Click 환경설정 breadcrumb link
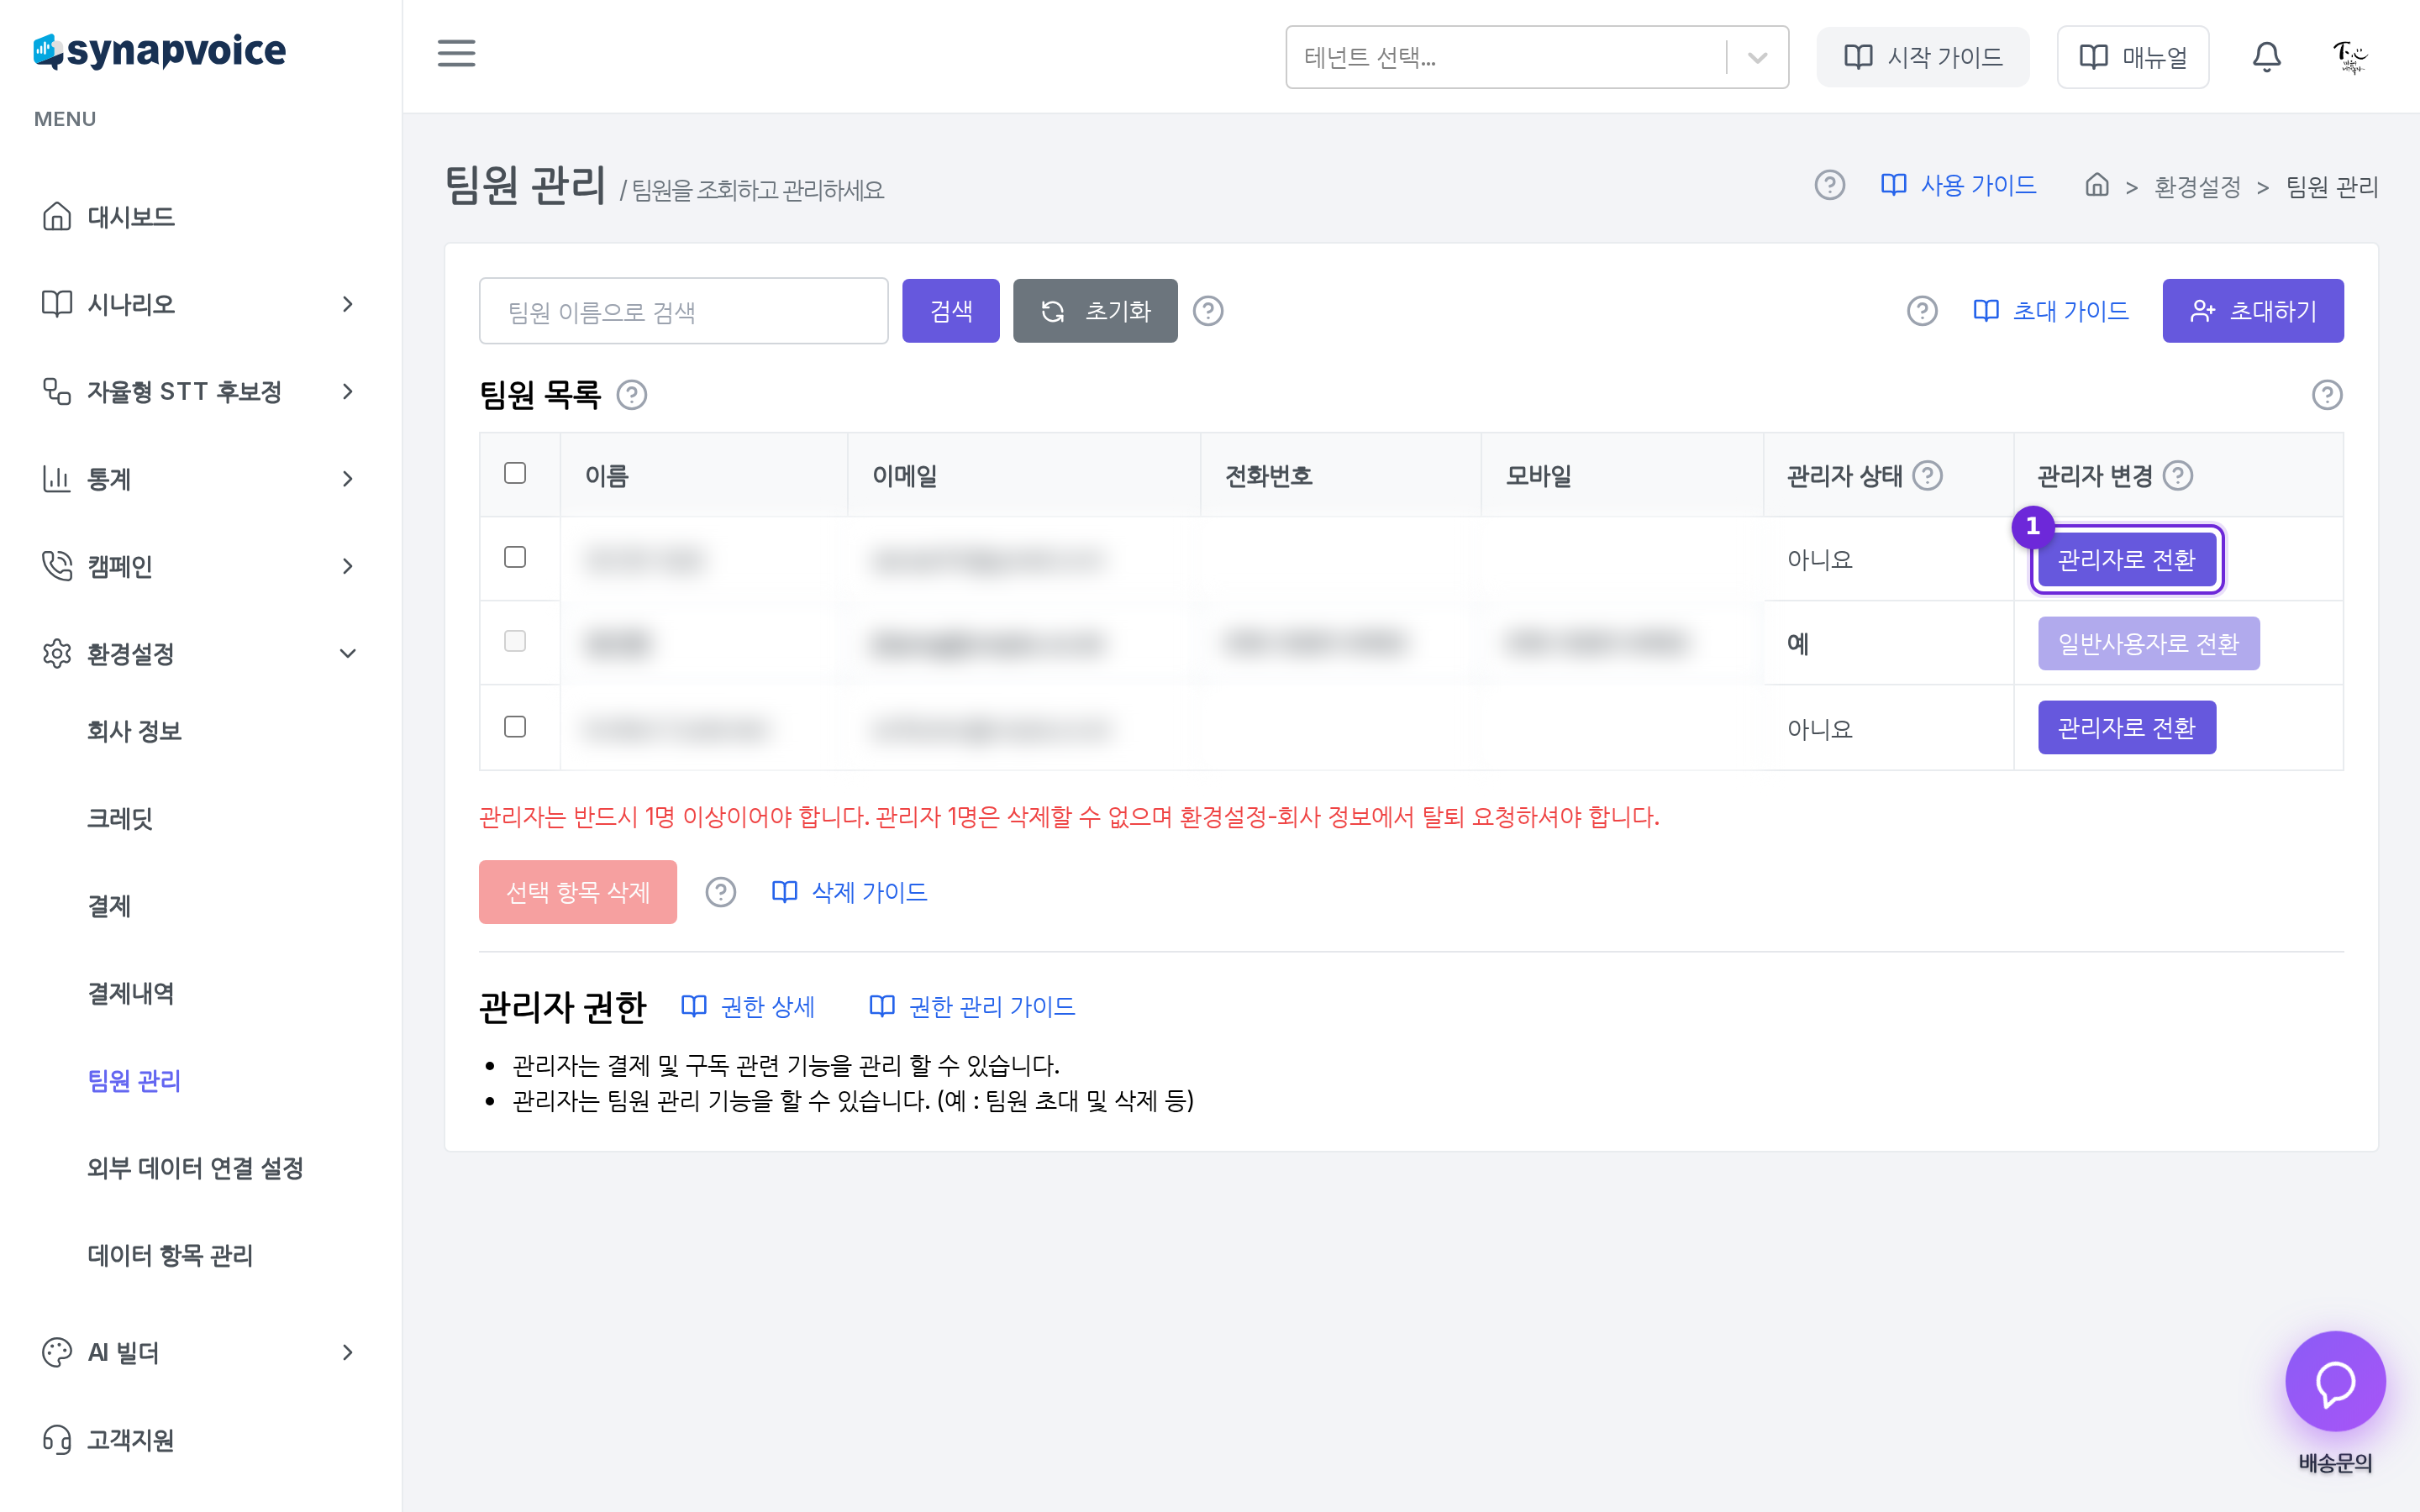Viewport: 2420px width, 1512px height. (x=2197, y=187)
